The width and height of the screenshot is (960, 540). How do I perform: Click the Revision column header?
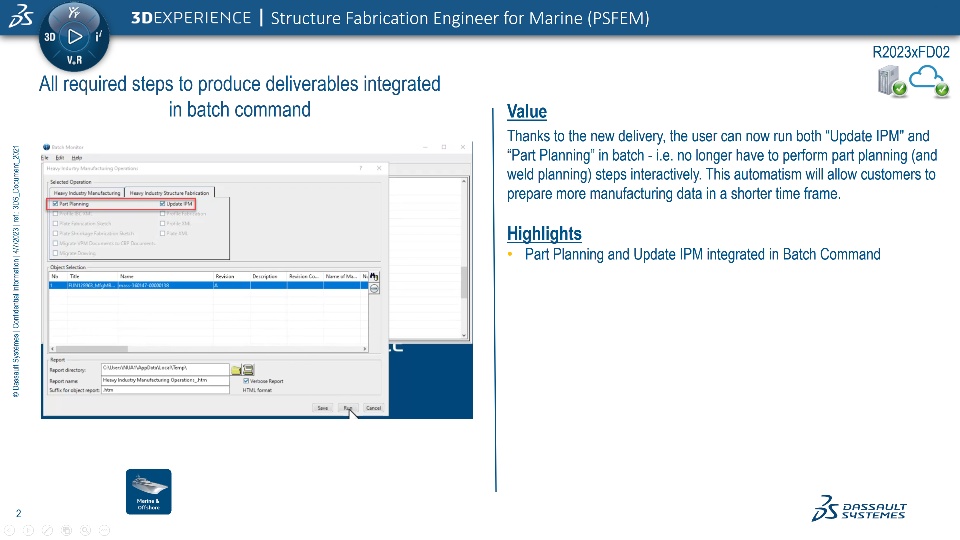(x=231, y=277)
